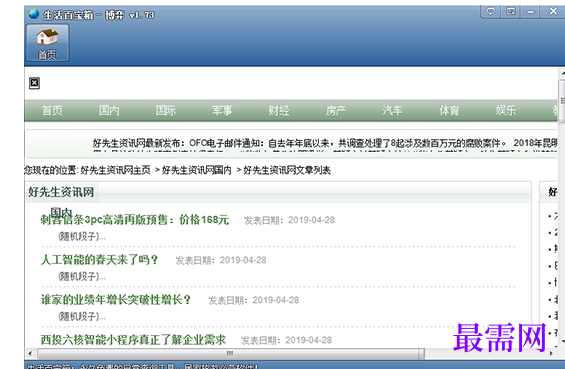The height and width of the screenshot is (369, 565).
Task: Click 随机段子 text under 人工智能的春天来了吗
Action: click(x=82, y=277)
